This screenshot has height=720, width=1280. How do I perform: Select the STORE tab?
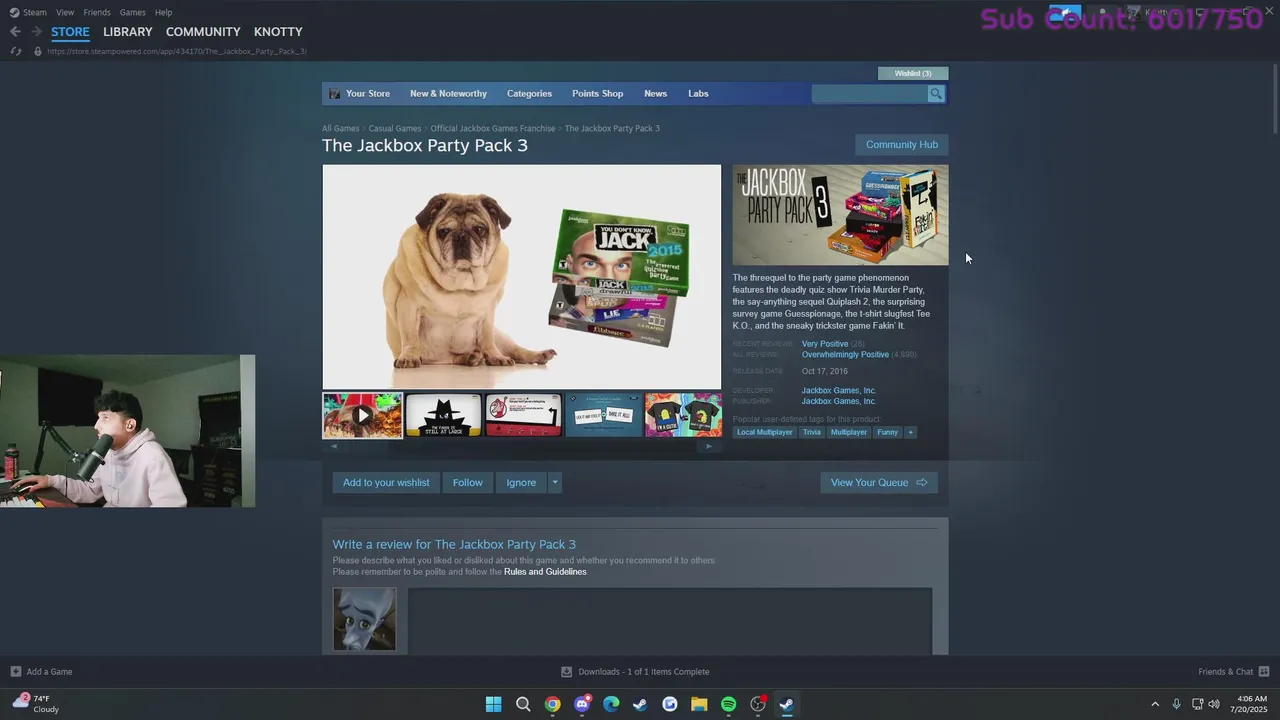70,32
